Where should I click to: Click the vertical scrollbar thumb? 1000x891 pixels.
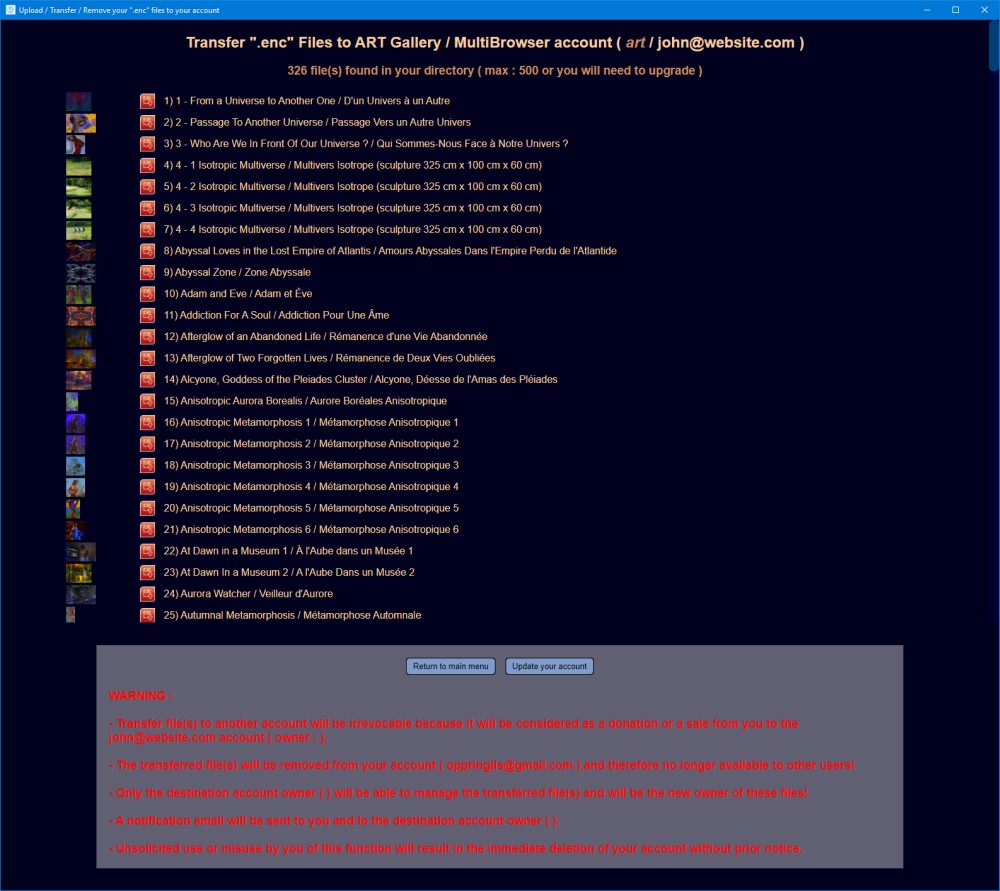994,46
